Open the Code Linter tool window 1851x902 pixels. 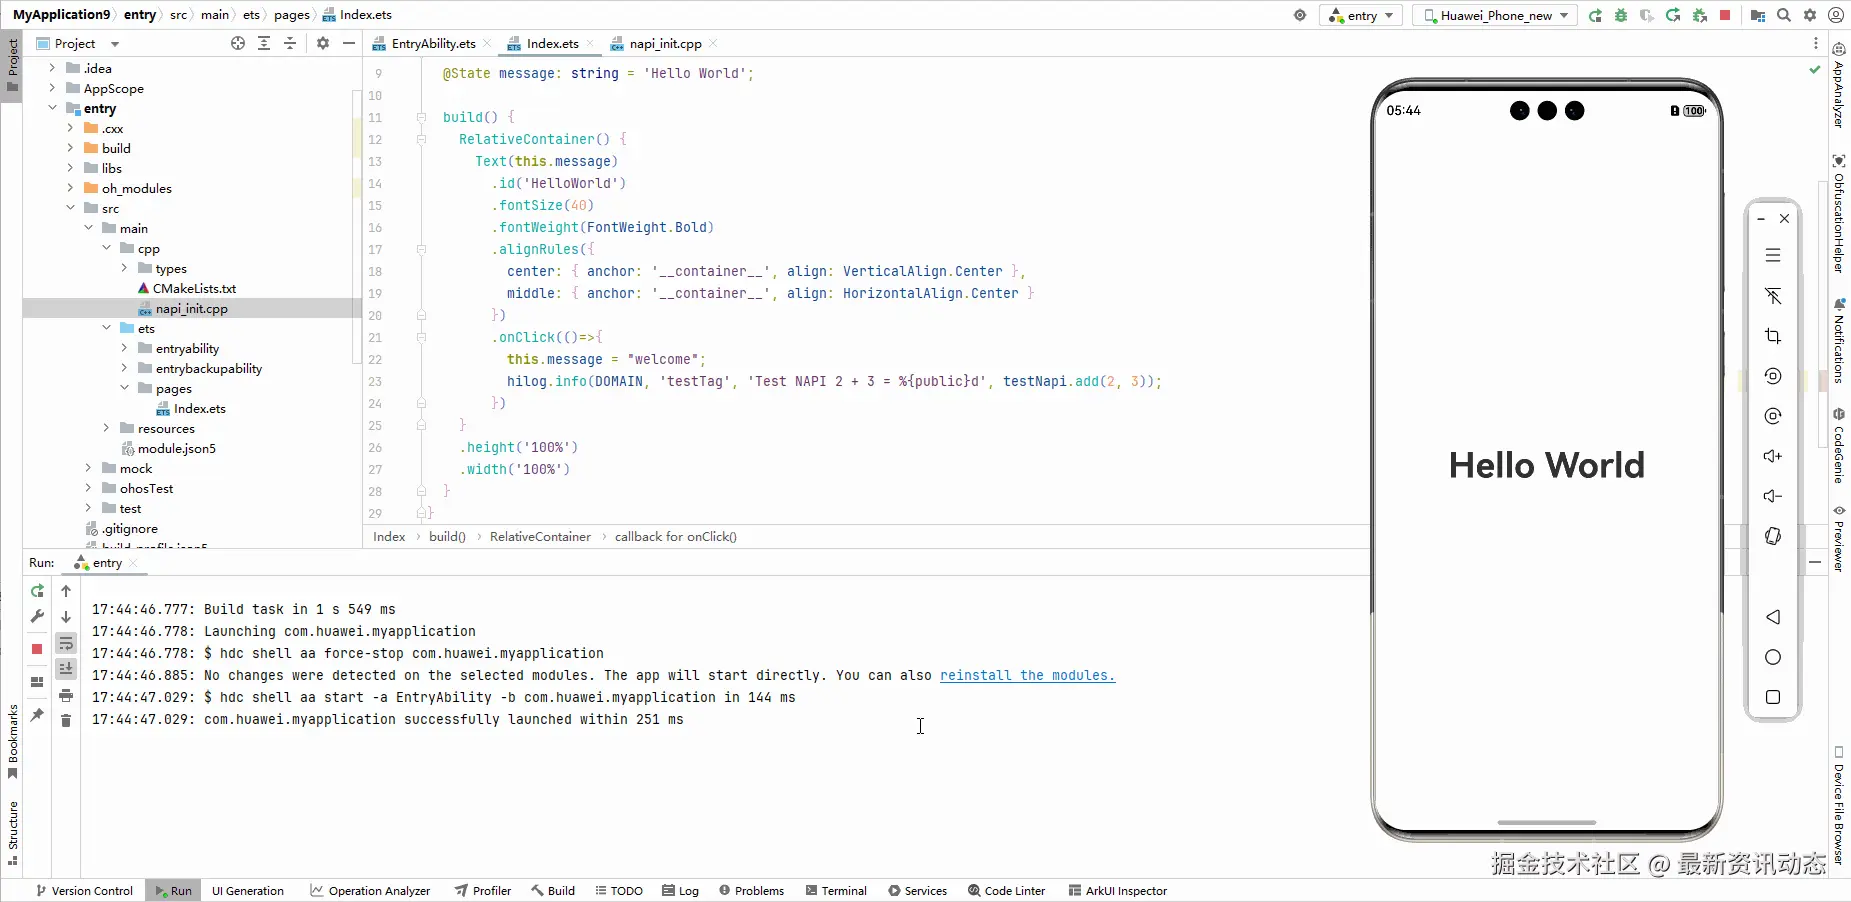pyautogui.click(x=1006, y=890)
